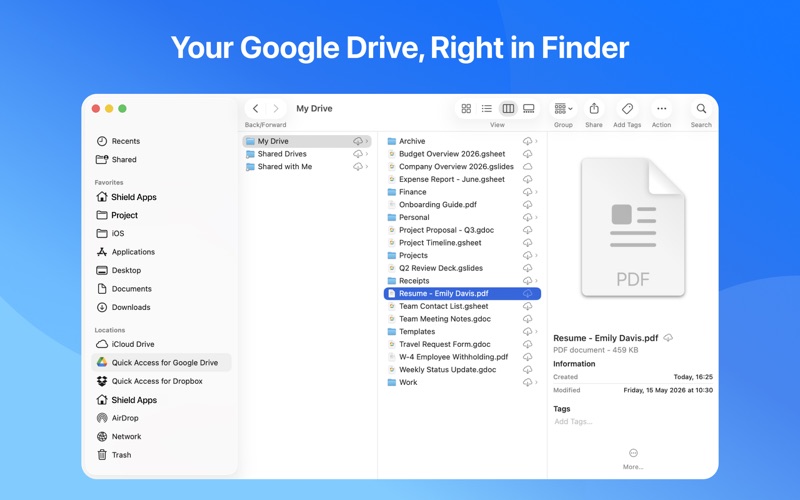Viewport: 800px width, 500px height.
Task: Click the Search magnifier icon
Action: point(701,108)
